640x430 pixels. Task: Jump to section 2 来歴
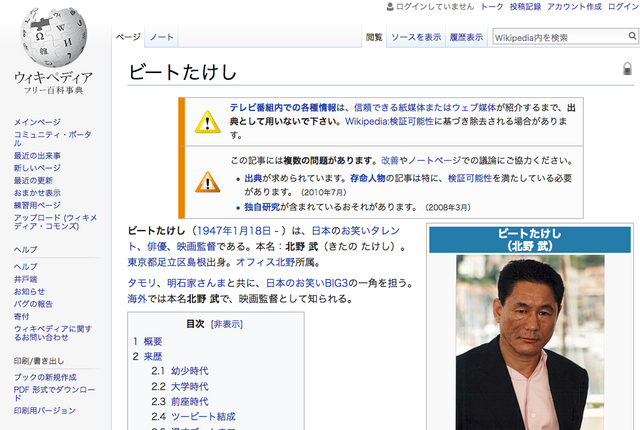(153, 356)
